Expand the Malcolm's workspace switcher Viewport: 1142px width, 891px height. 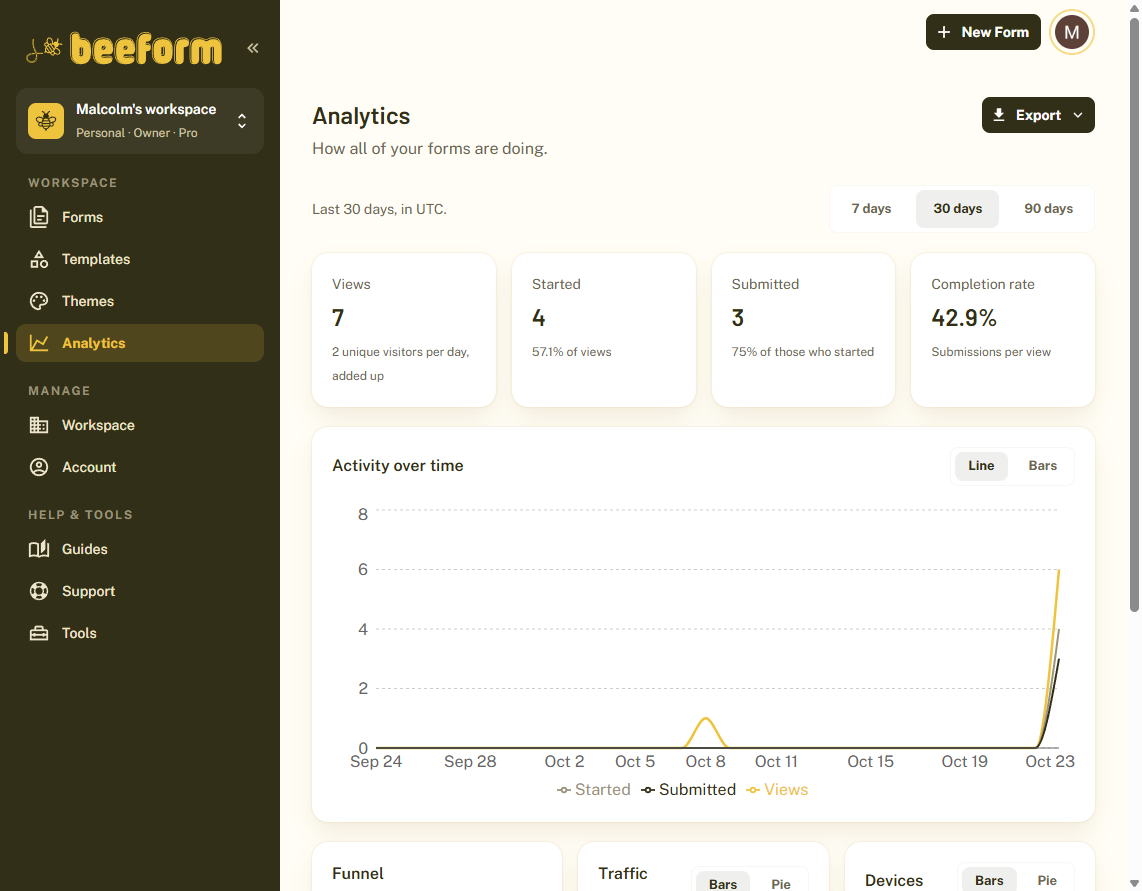140,121
